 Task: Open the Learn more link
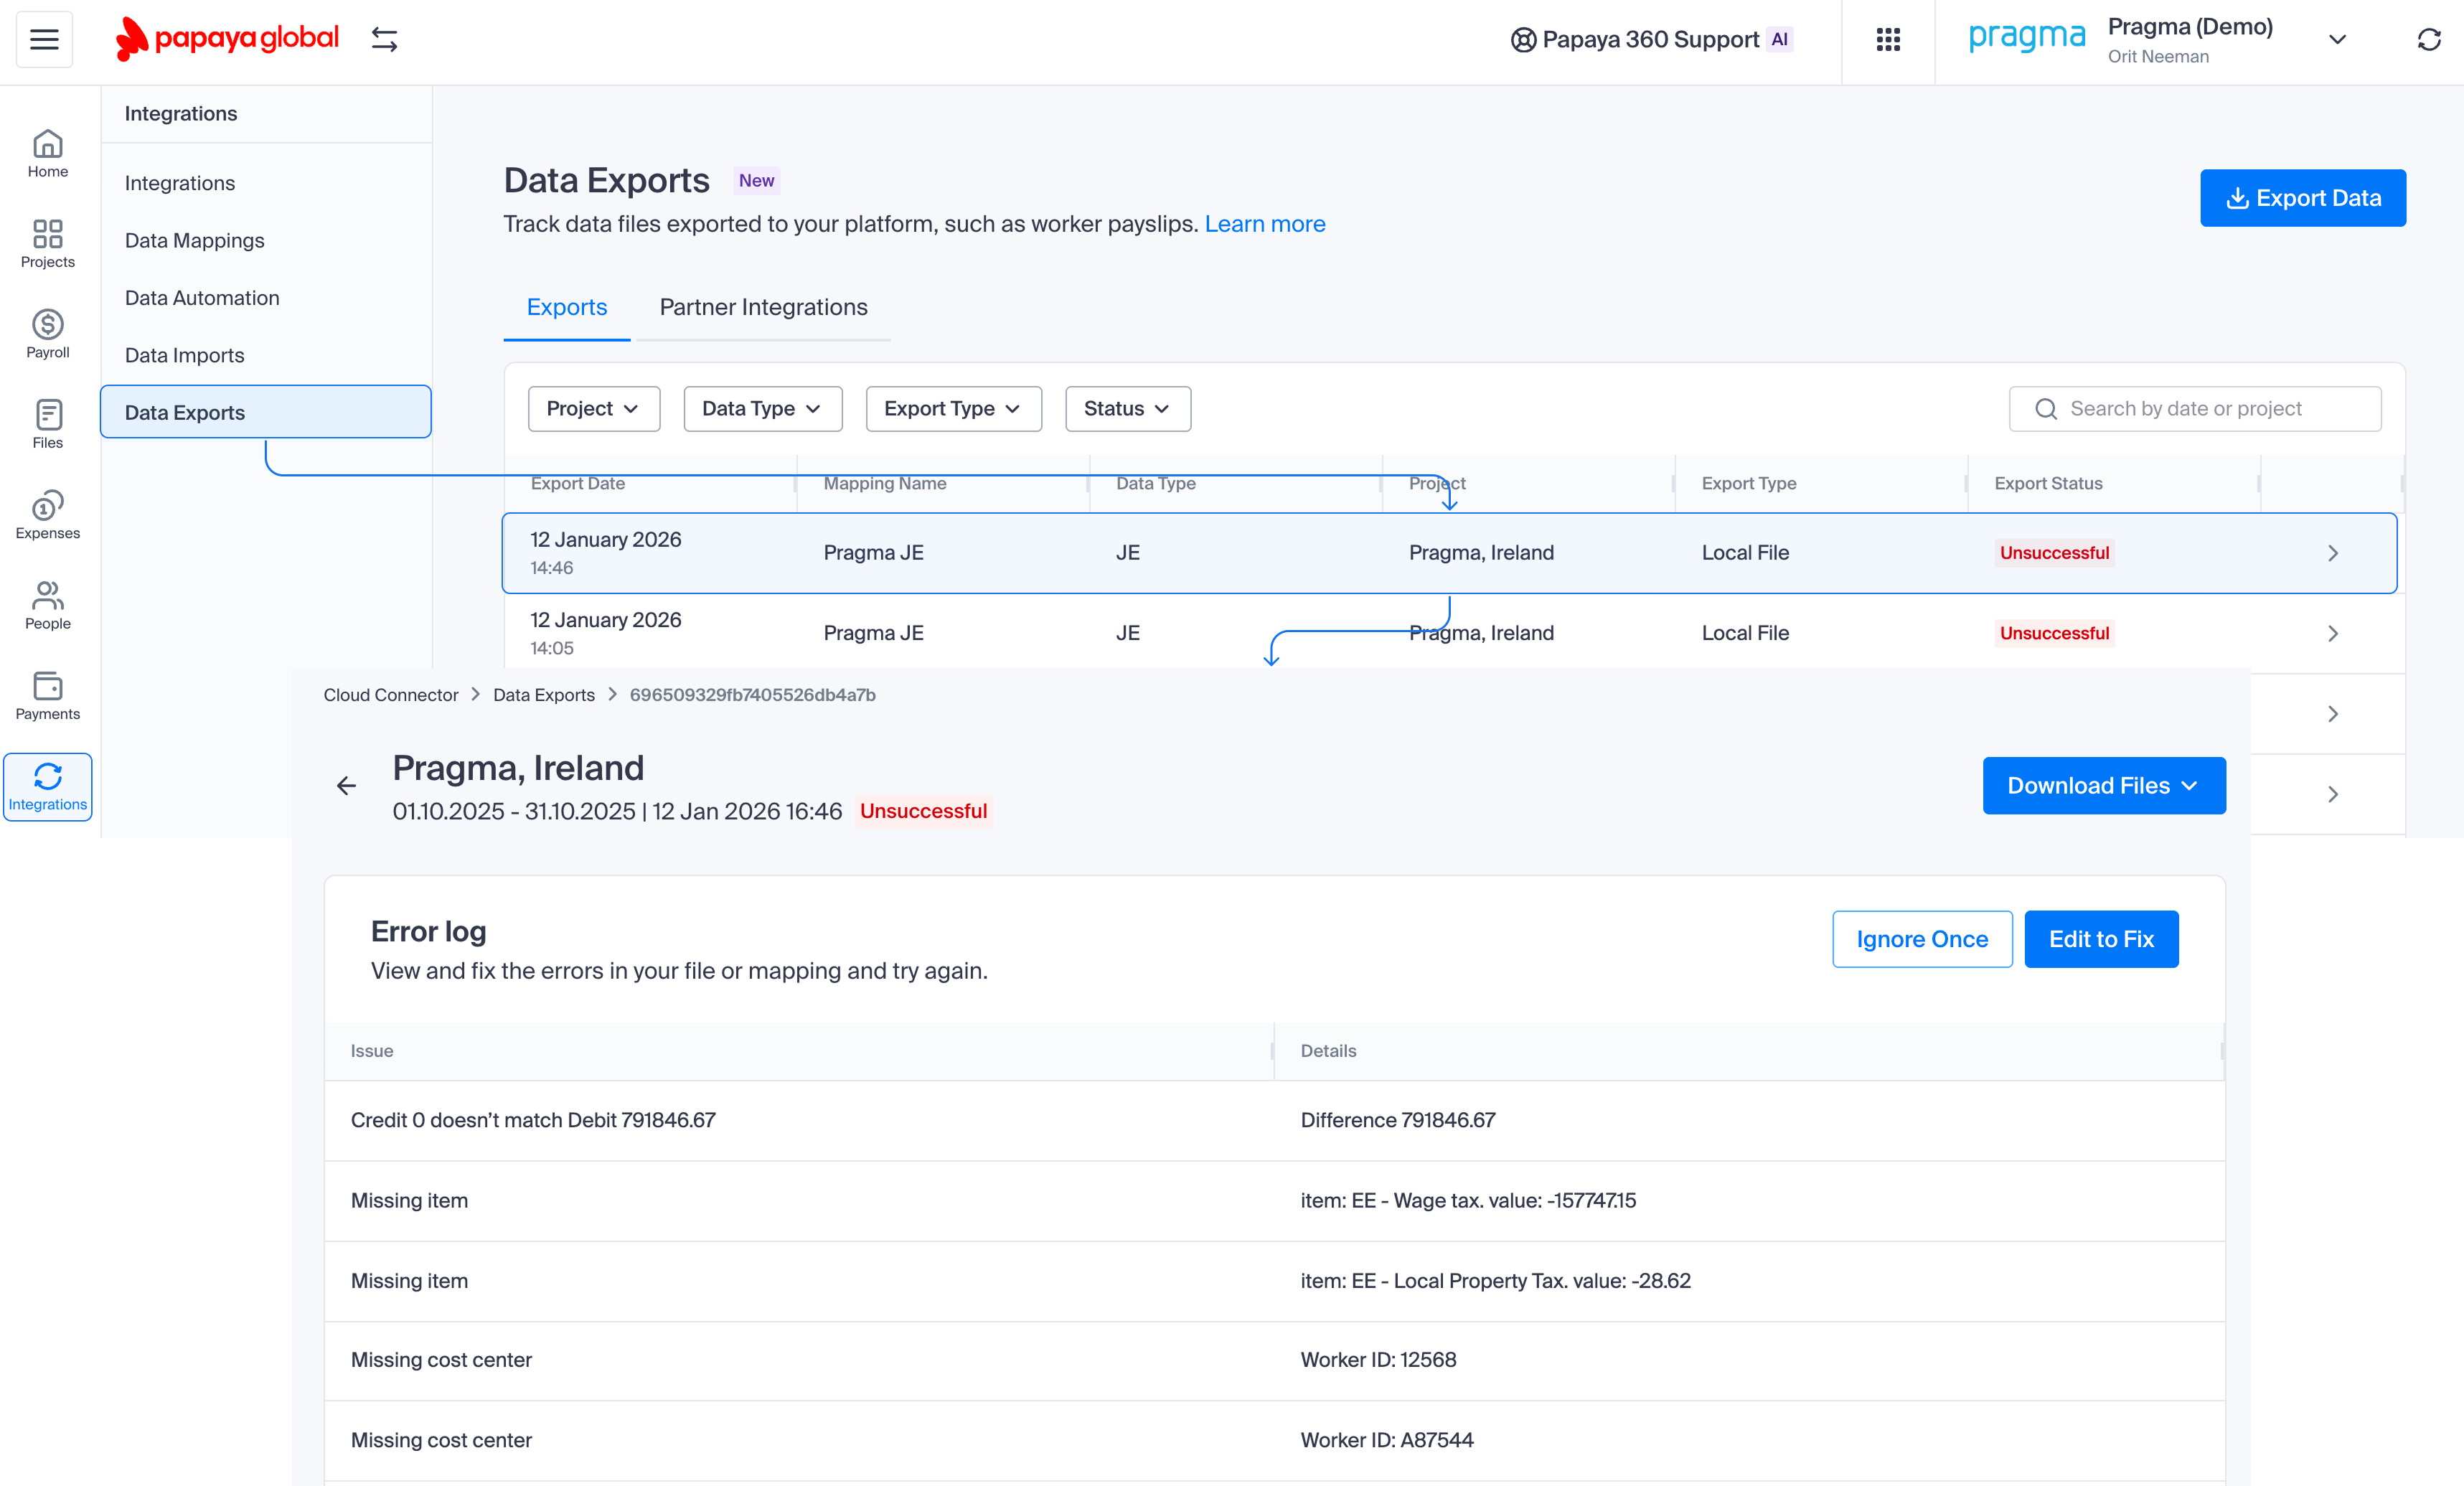click(1264, 224)
